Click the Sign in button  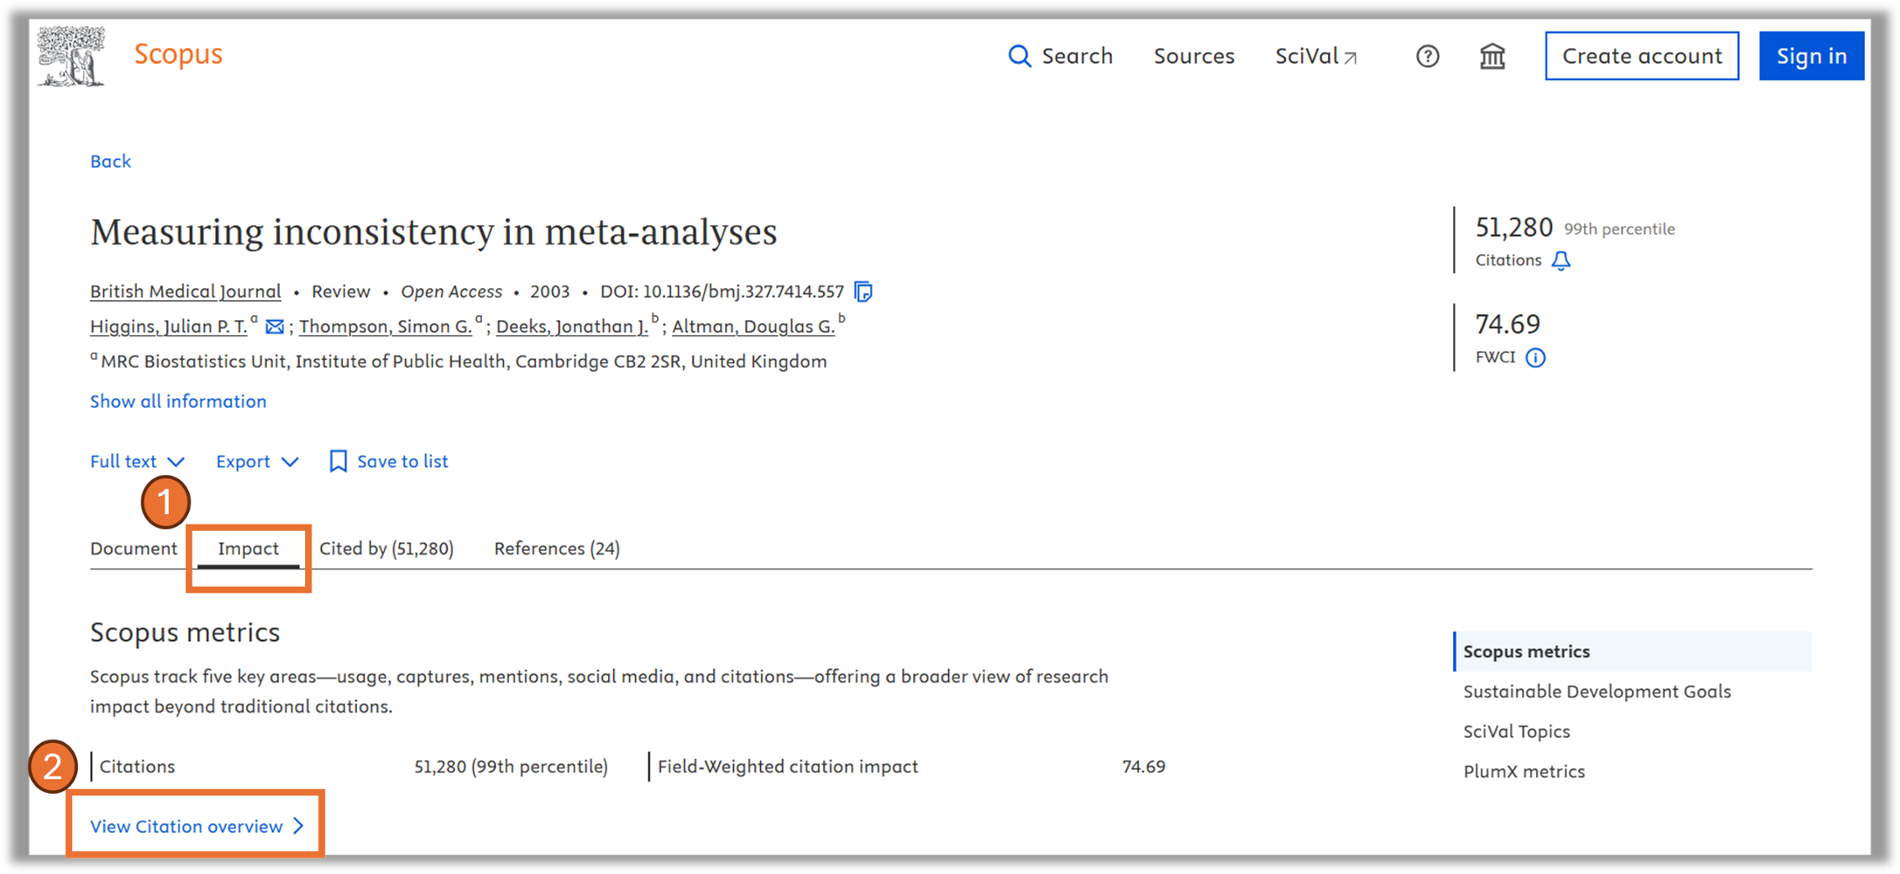click(x=1810, y=56)
